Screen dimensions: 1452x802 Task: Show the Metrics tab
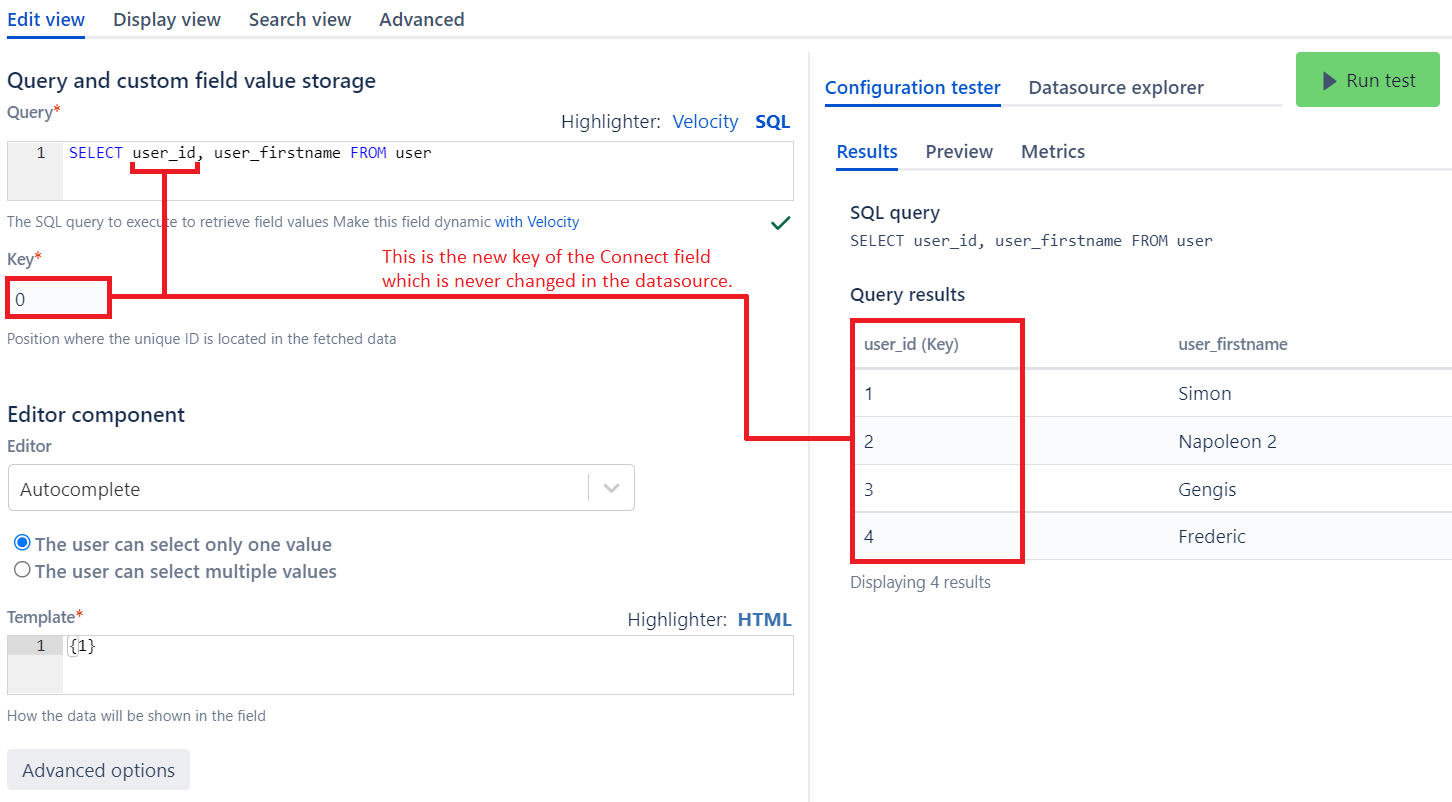pos(1052,152)
